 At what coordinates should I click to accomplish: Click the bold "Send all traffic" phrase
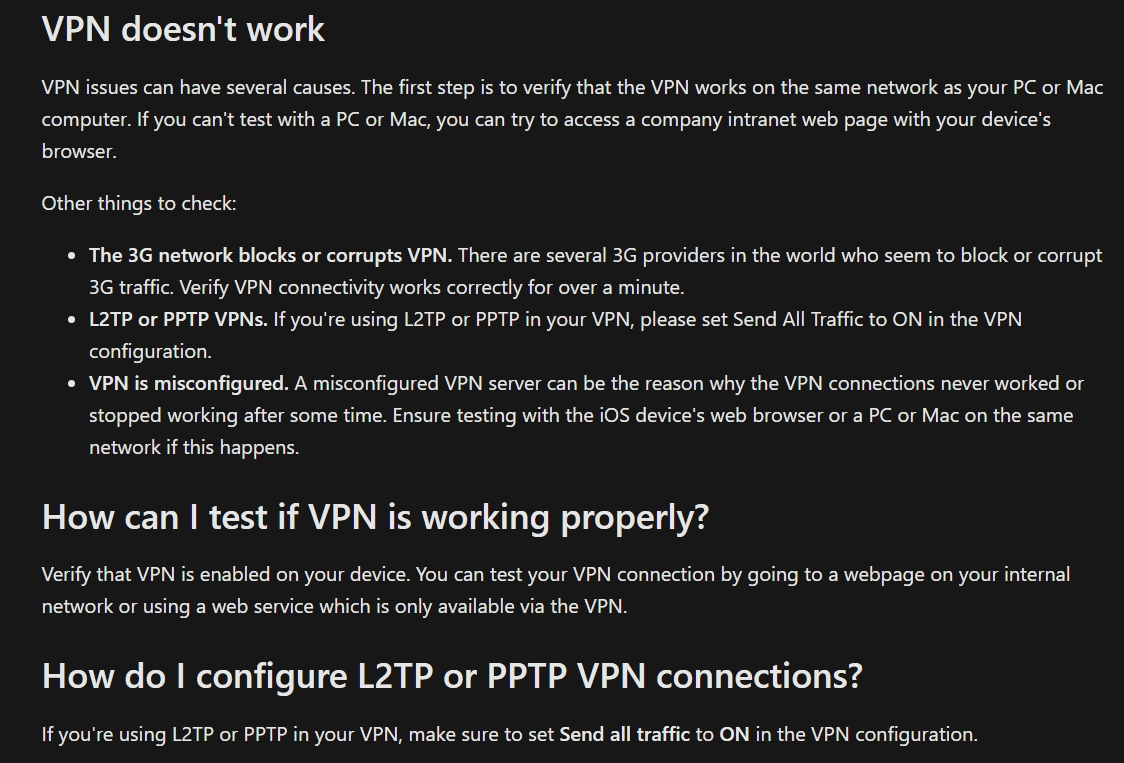(624, 734)
